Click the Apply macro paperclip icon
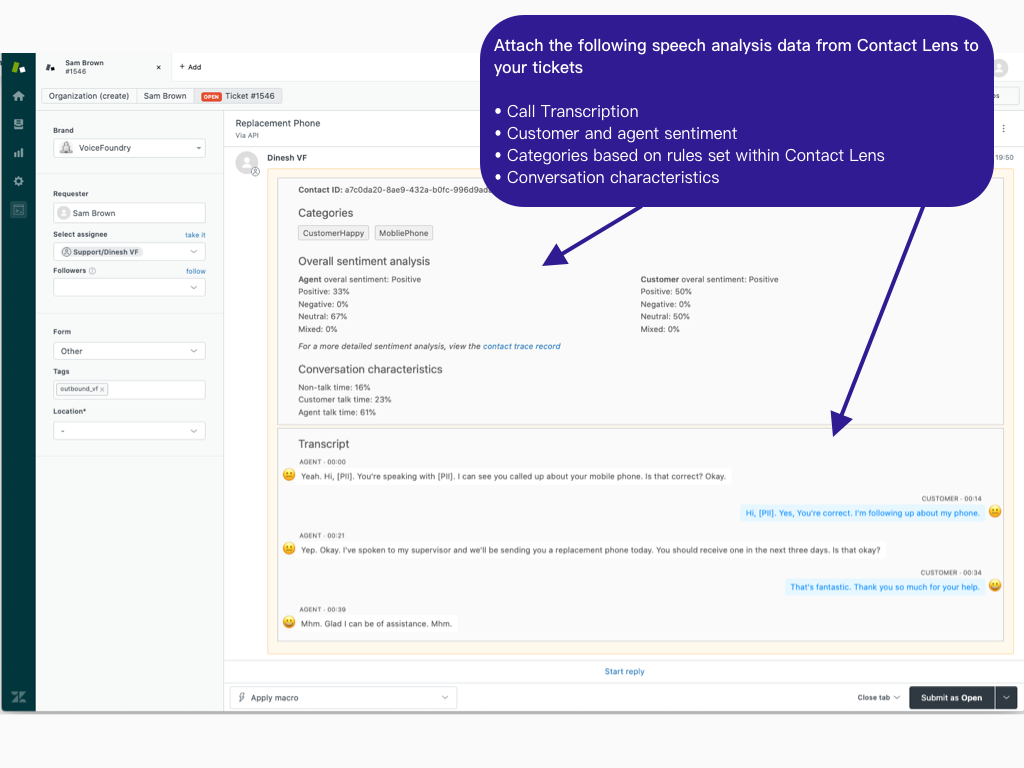The width and height of the screenshot is (1024, 768). [x=241, y=697]
